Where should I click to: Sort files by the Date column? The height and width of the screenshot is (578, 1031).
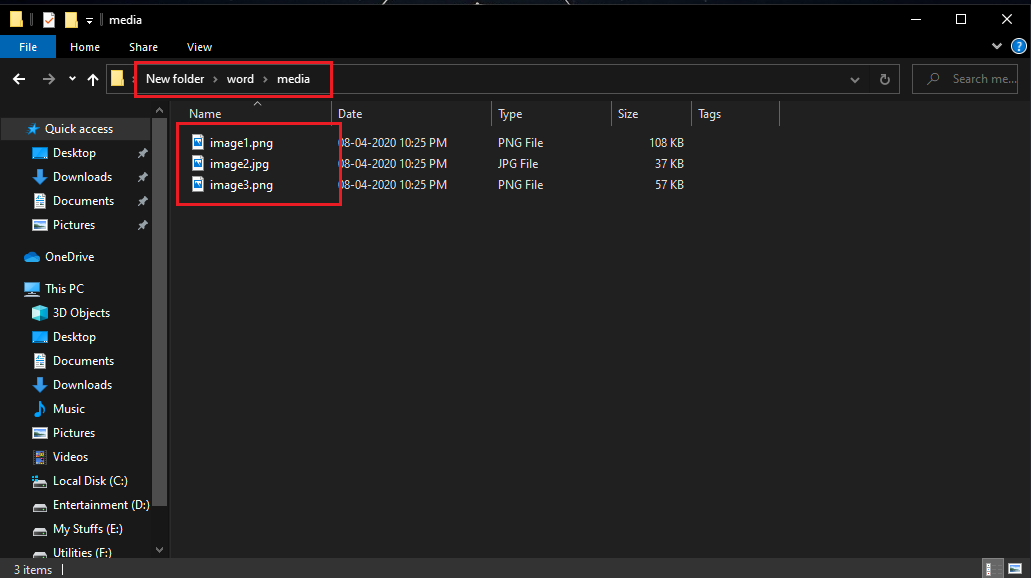click(x=349, y=113)
